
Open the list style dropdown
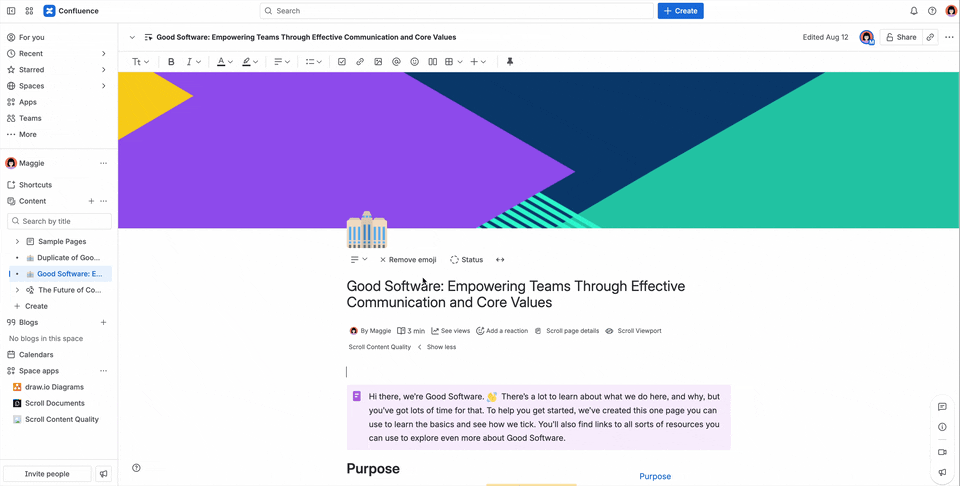coord(313,62)
